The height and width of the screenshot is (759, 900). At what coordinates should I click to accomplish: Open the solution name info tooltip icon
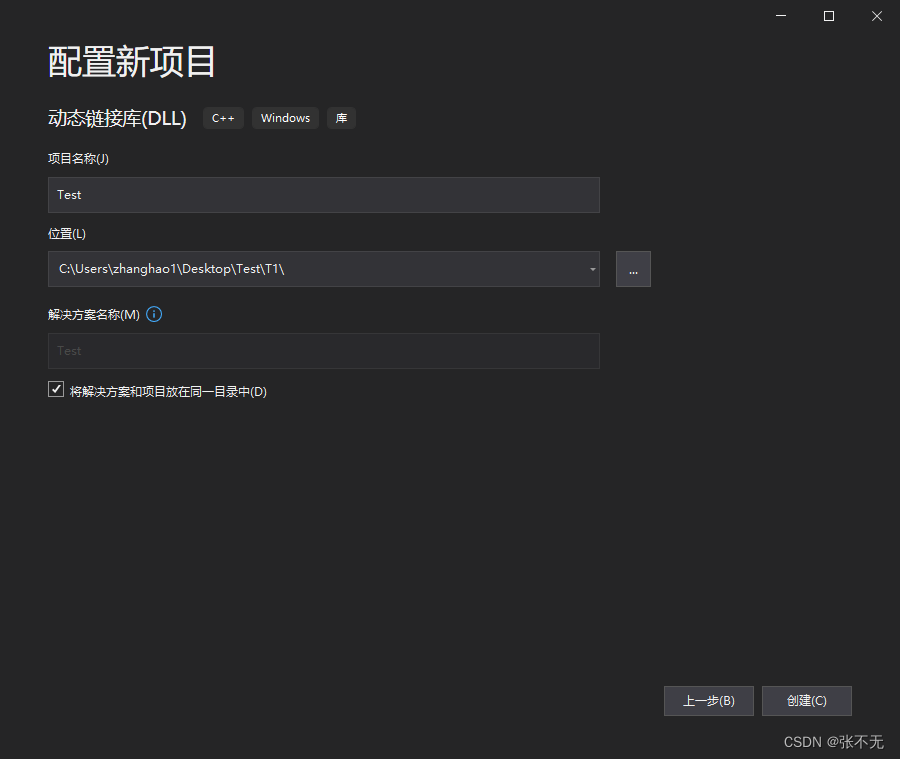[153, 314]
